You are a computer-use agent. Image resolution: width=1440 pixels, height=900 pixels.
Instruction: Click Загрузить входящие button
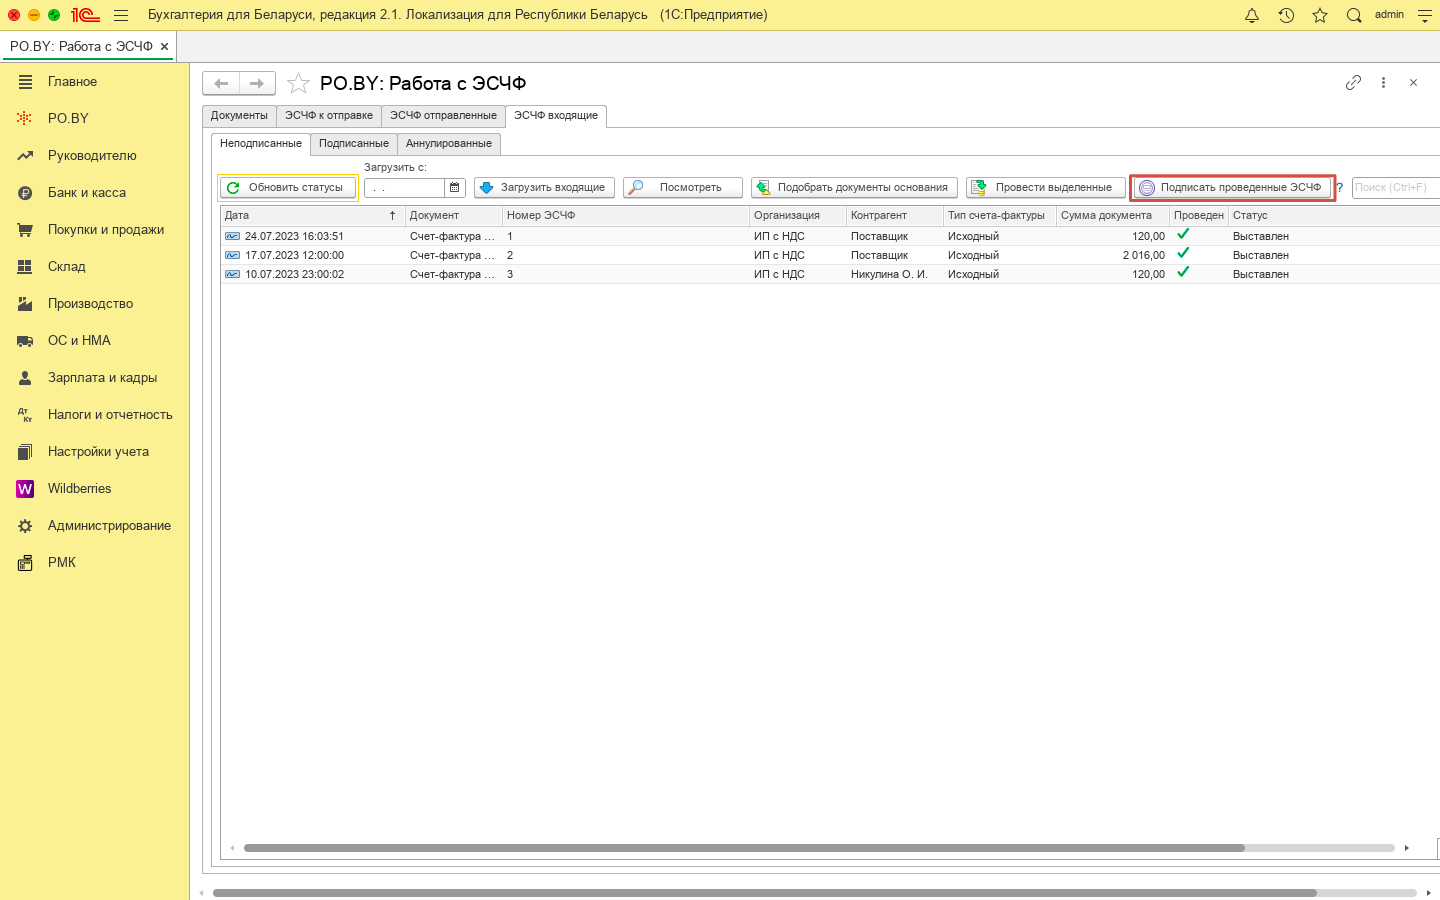click(x=544, y=187)
